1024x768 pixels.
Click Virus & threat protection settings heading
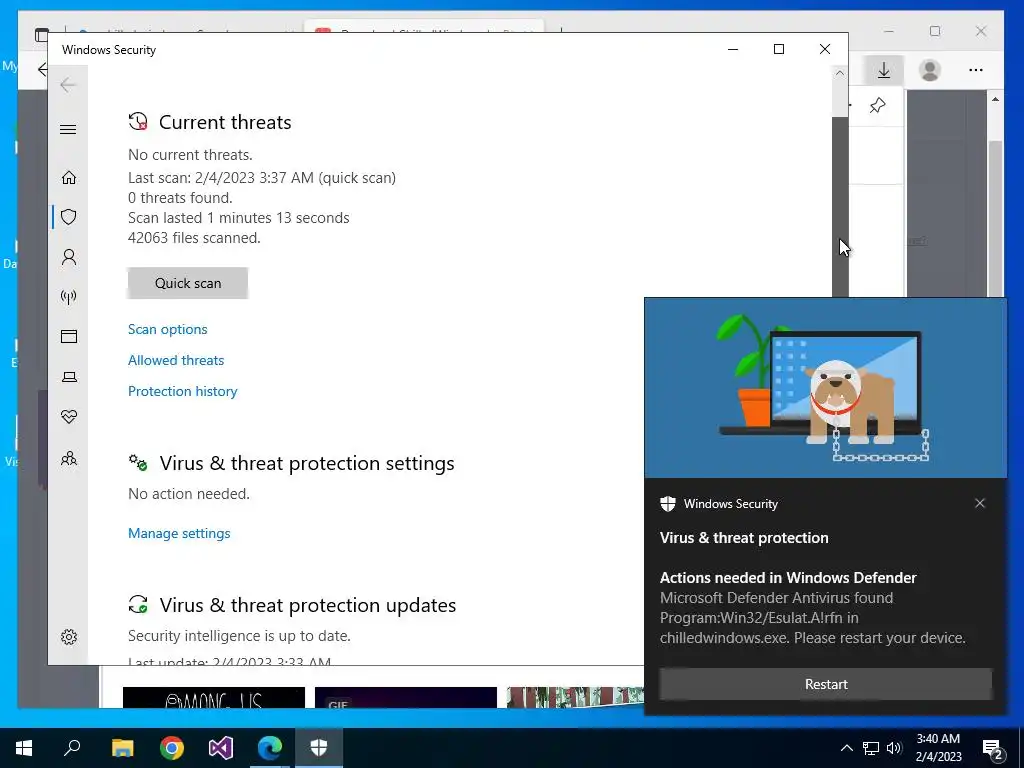(x=307, y=463)
